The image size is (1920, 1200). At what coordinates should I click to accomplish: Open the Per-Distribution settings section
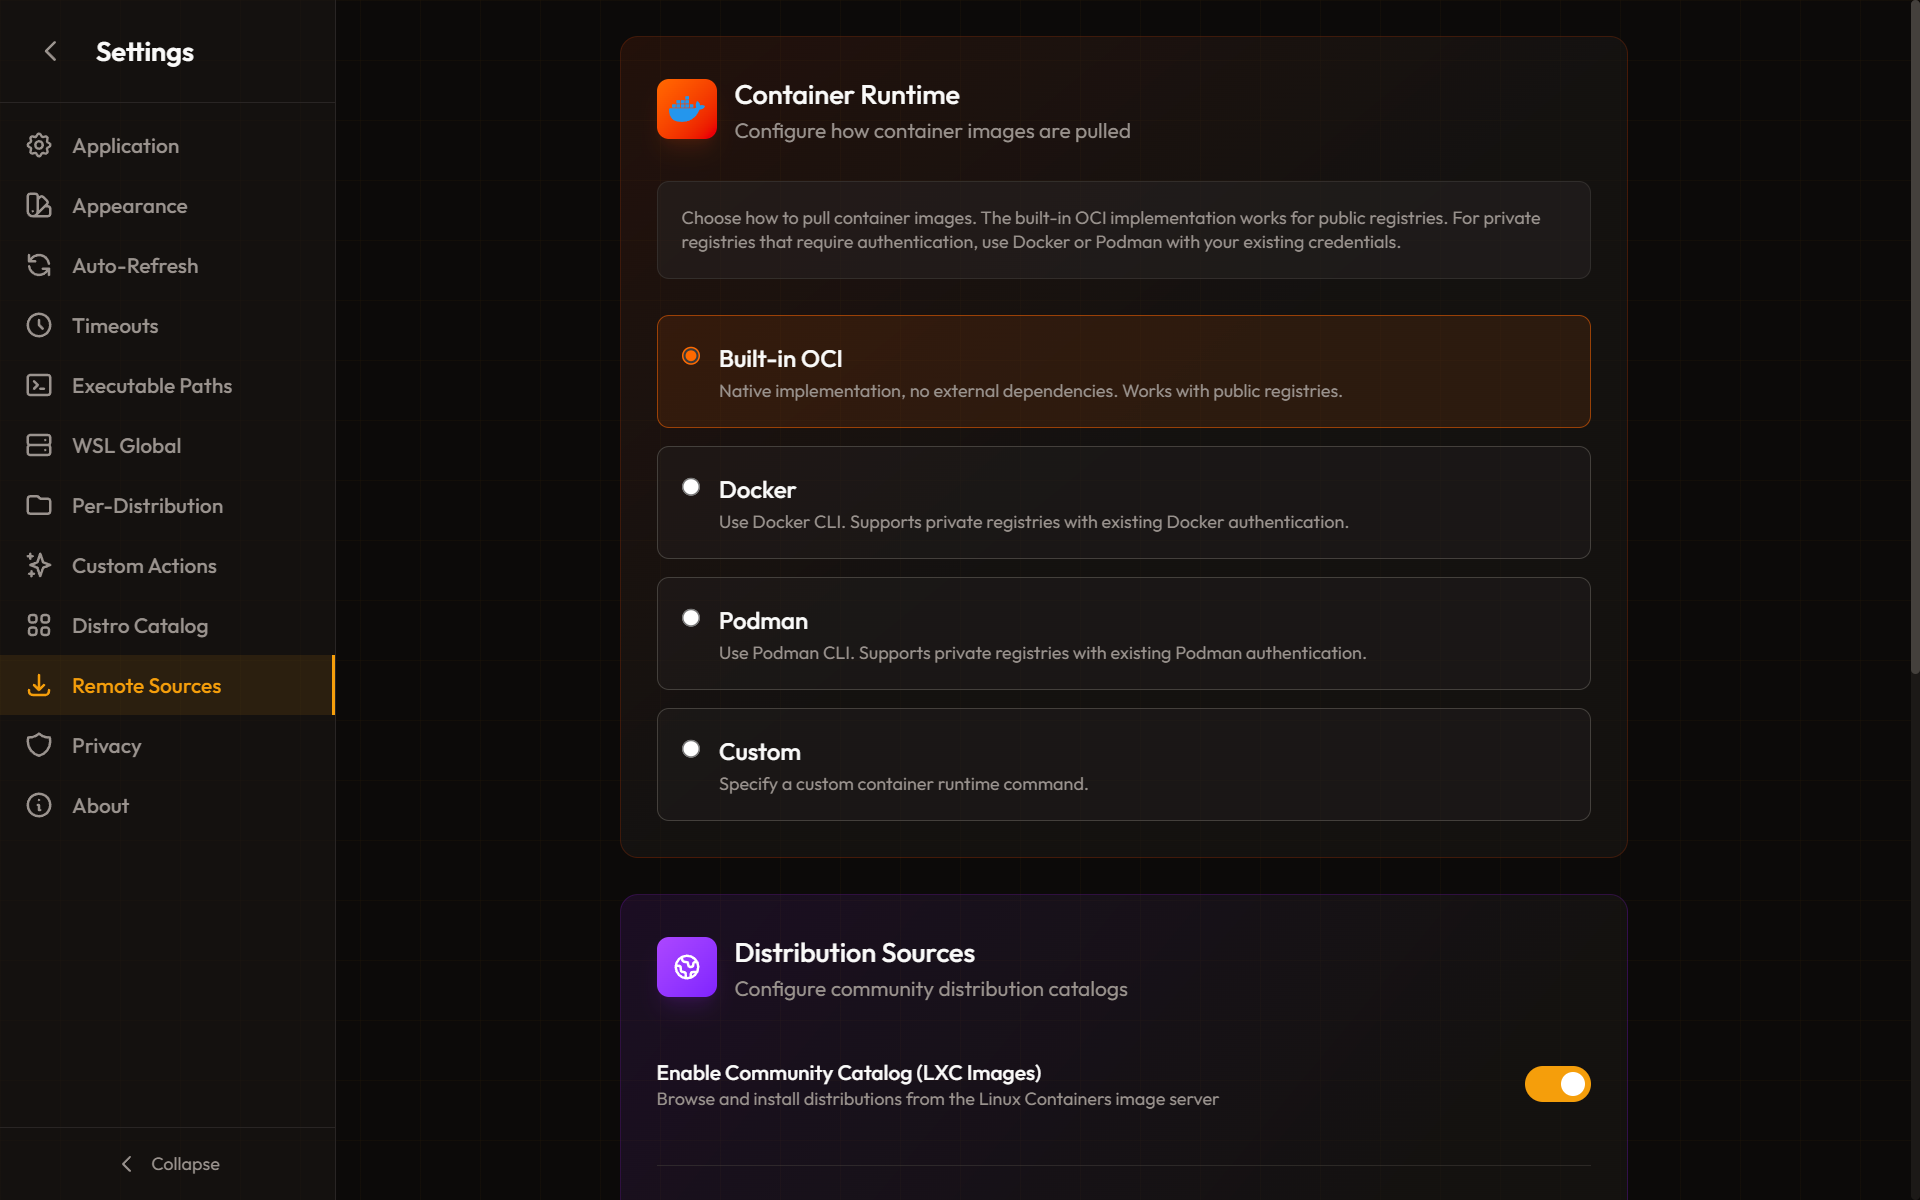[x=147, y=506]
